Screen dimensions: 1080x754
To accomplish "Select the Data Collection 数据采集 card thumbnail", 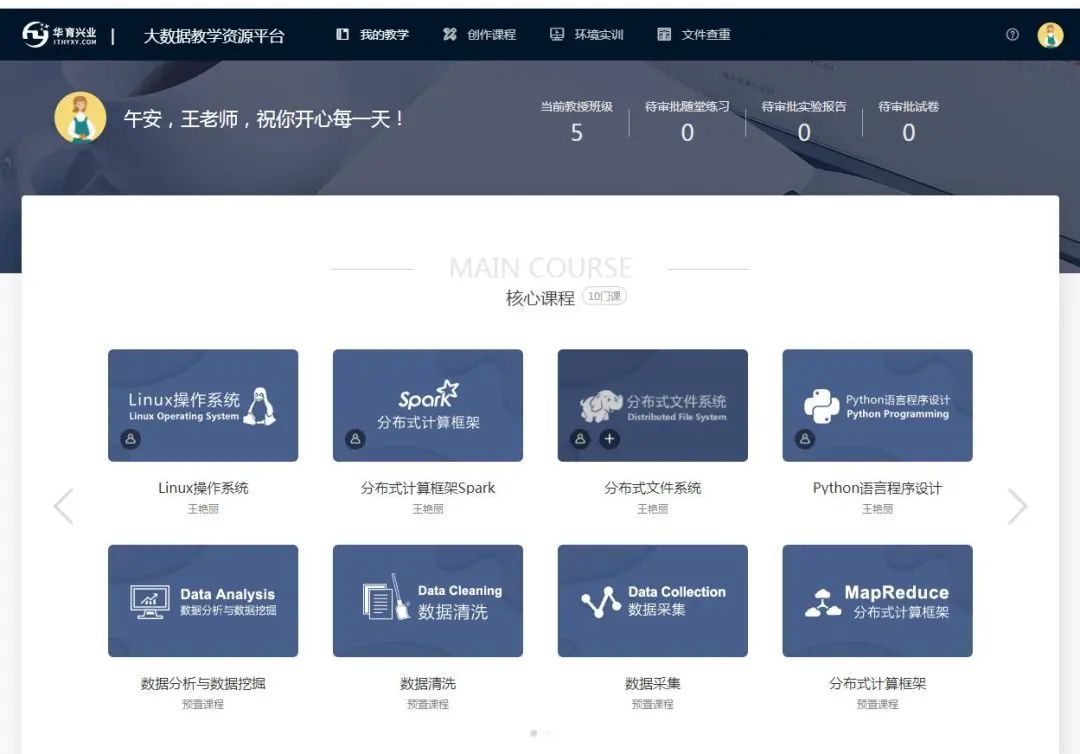I will [652, 600].
